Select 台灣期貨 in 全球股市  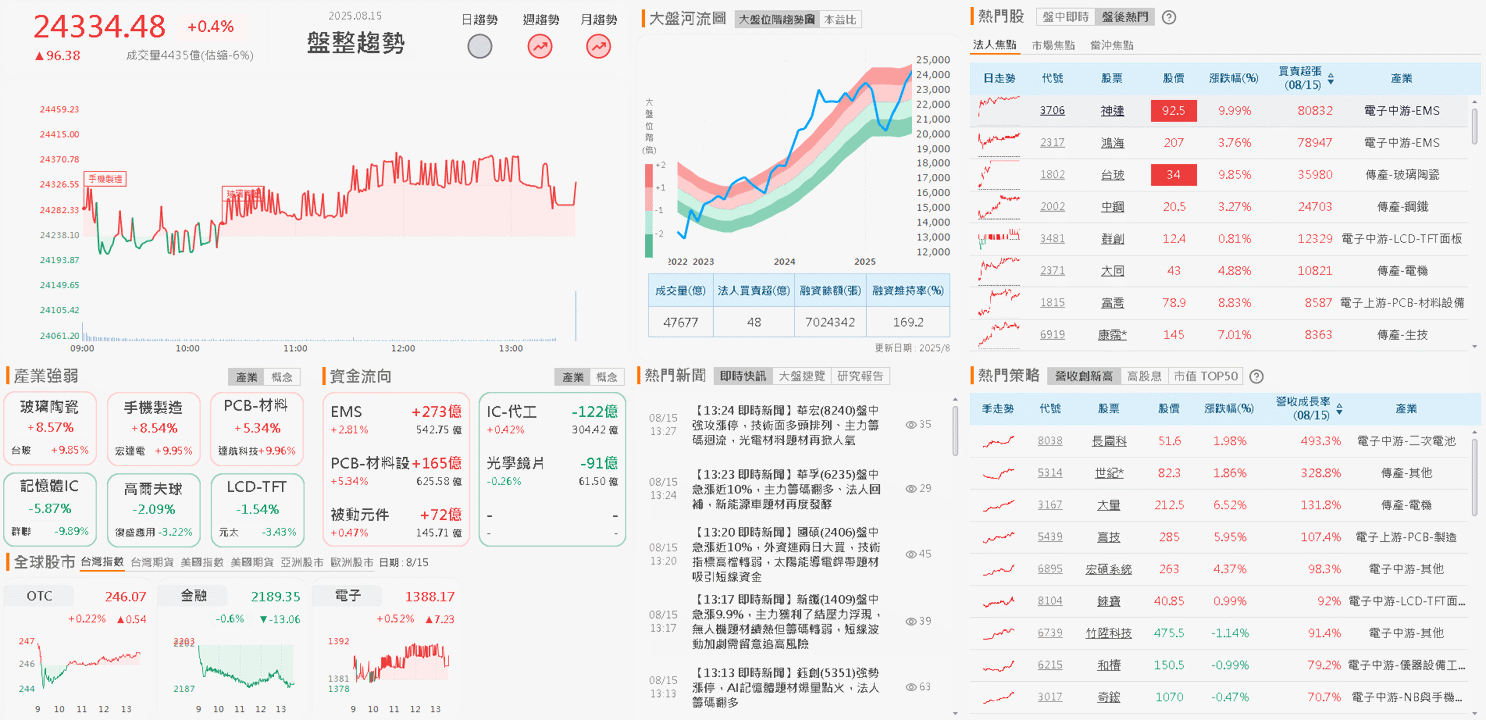click(x=152, y=563)
